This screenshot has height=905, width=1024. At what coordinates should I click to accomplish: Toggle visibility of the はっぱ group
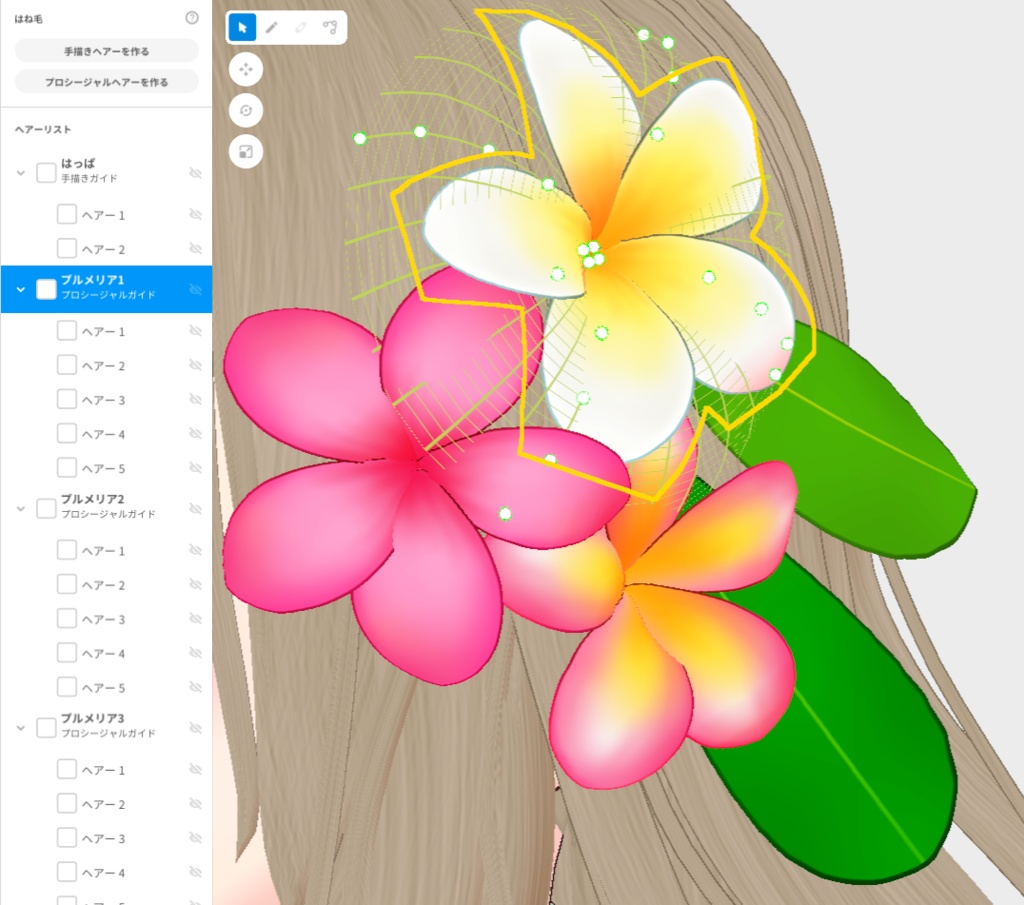click(196, 172)
